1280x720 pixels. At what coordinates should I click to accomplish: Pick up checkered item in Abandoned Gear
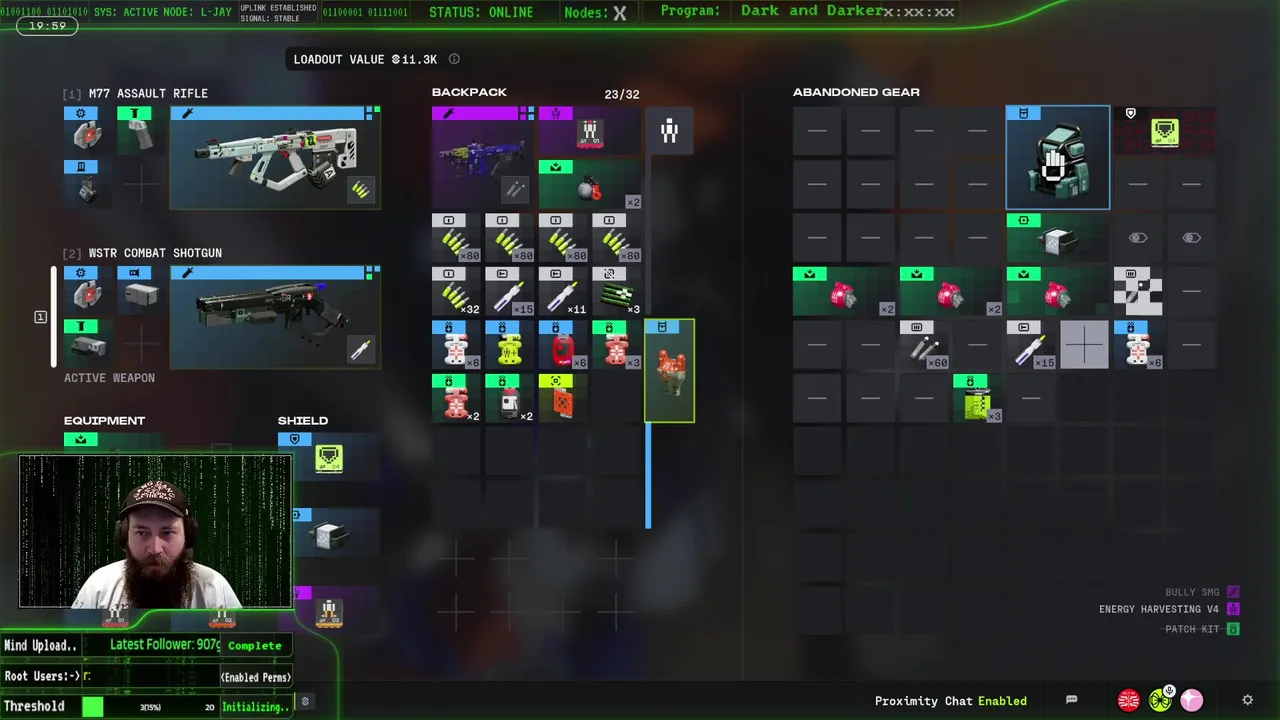[1138, 291]
